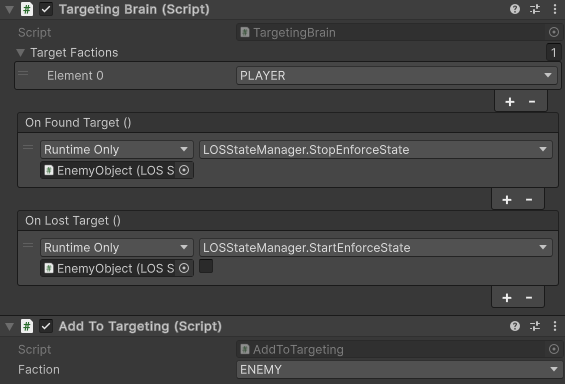Viewport: 565px width, 384px height.
Task: Open help for Targeting Brain component
Action: [x=515, y=9]
